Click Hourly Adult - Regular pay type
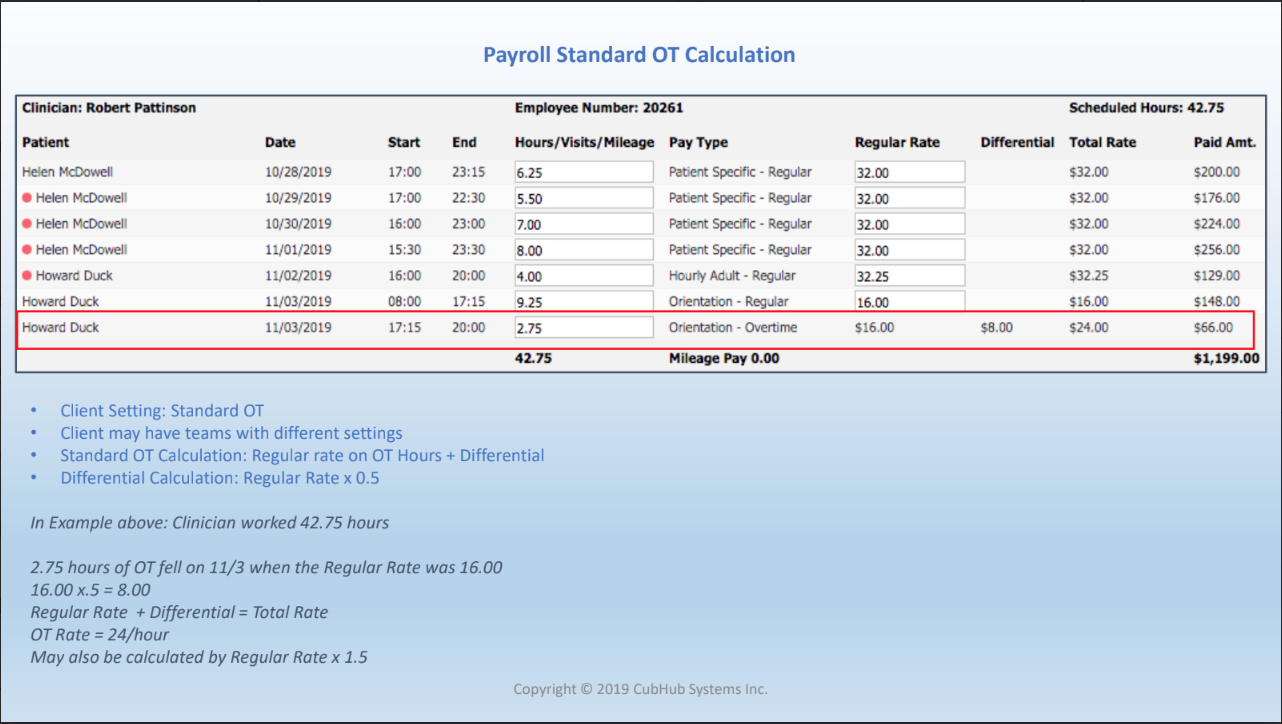Viewport: 1282px width, 724px height. pos(734,276)
